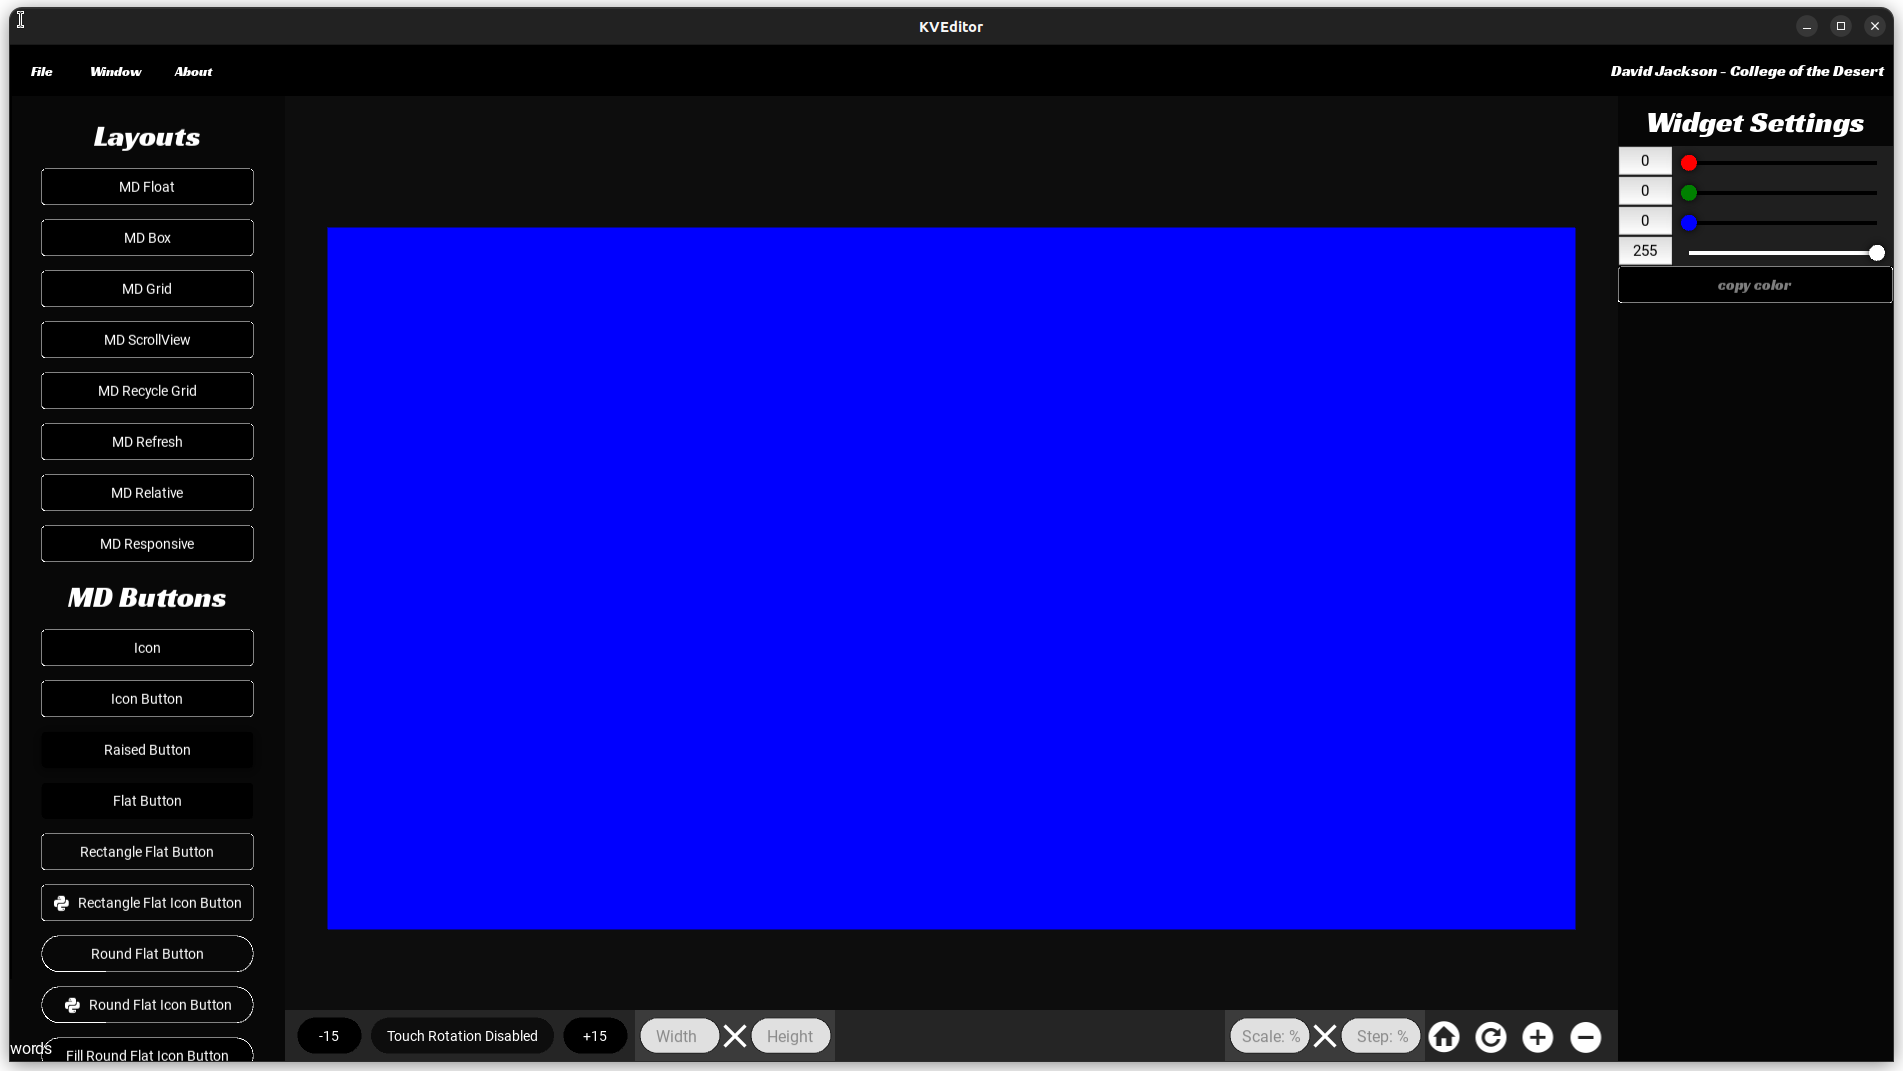Click the red channel value field

pyautogui.click(x=1645, y=160)
